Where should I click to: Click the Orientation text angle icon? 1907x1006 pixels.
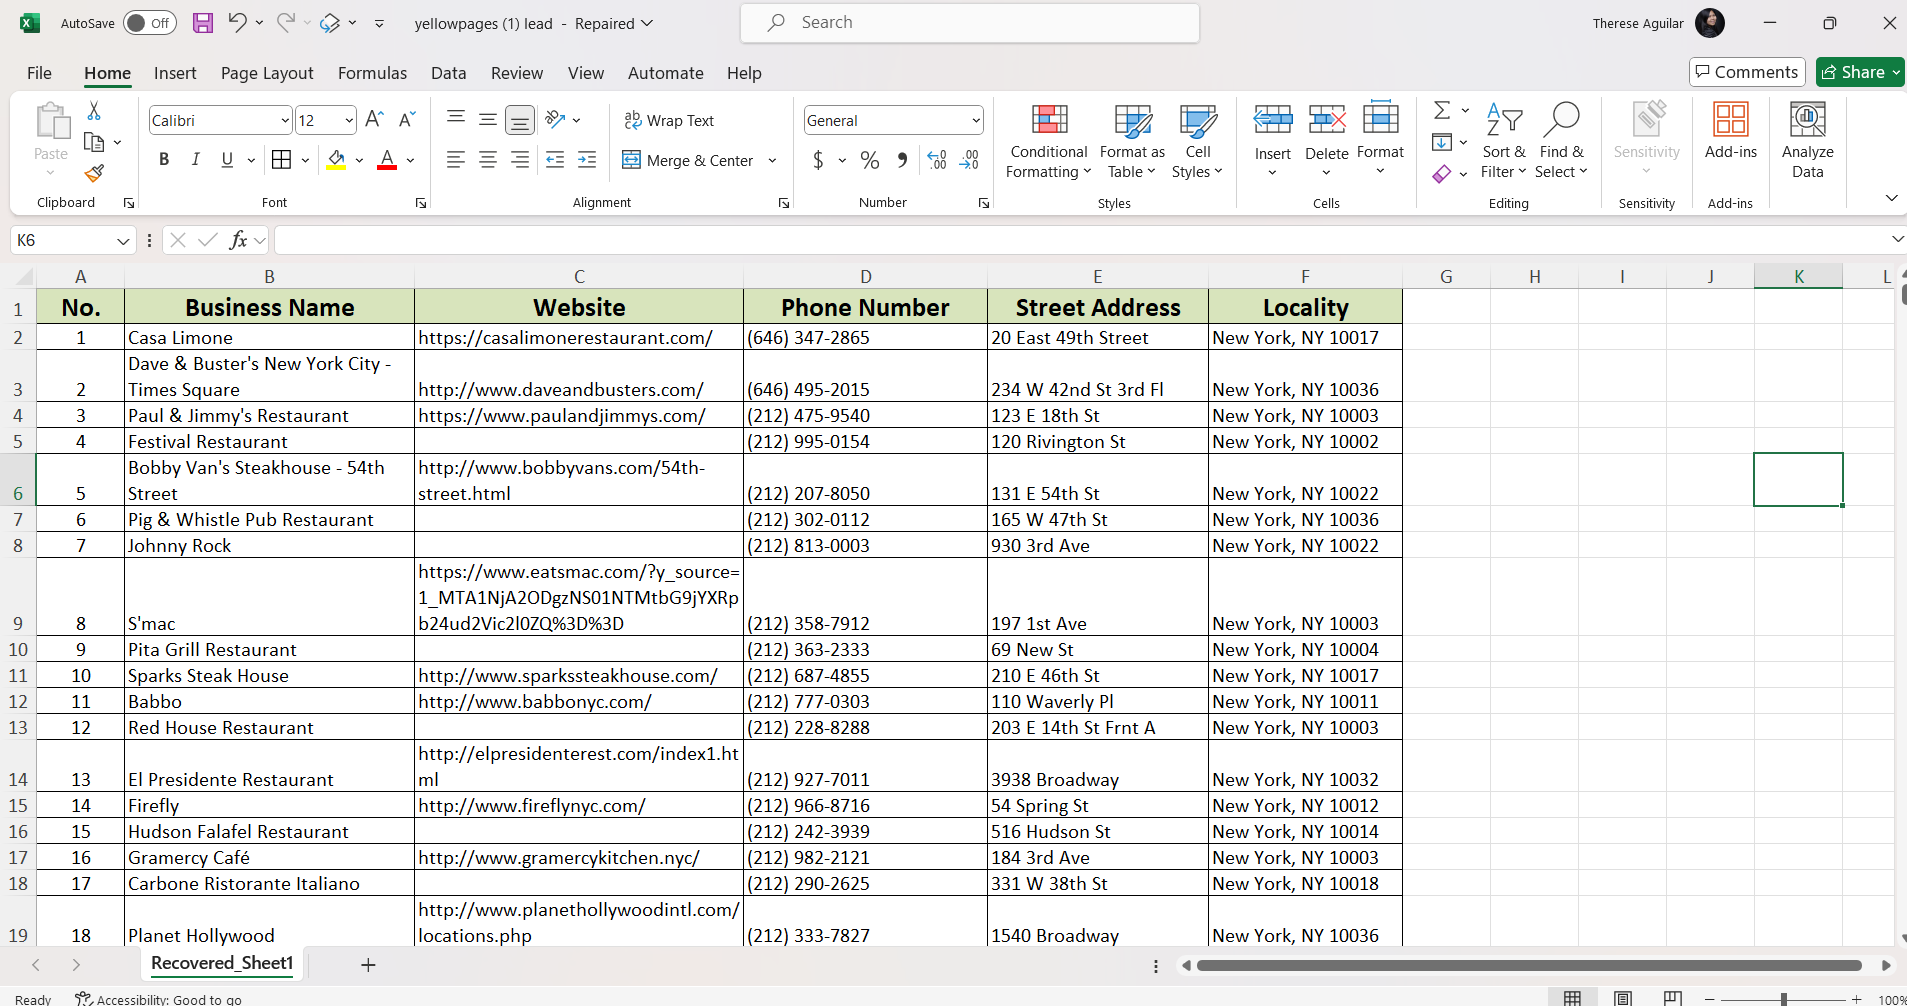coord(556,120)
